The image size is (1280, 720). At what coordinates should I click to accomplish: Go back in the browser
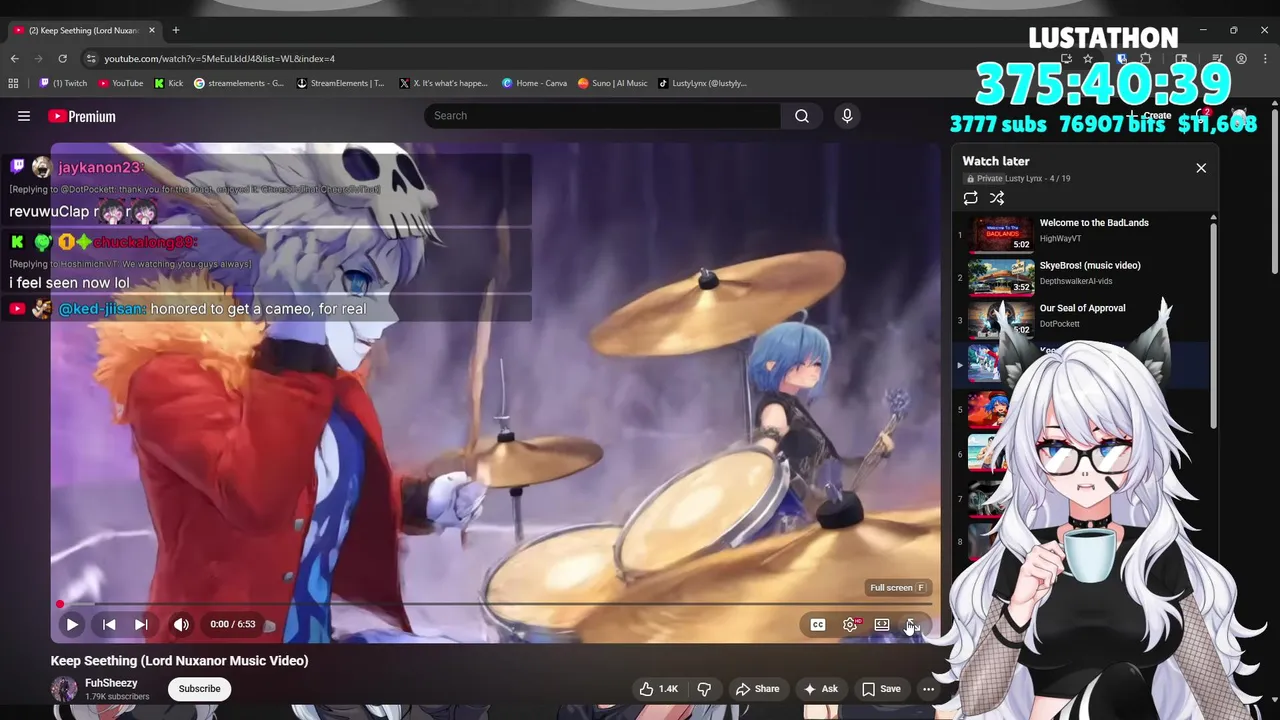coord(14,59)
